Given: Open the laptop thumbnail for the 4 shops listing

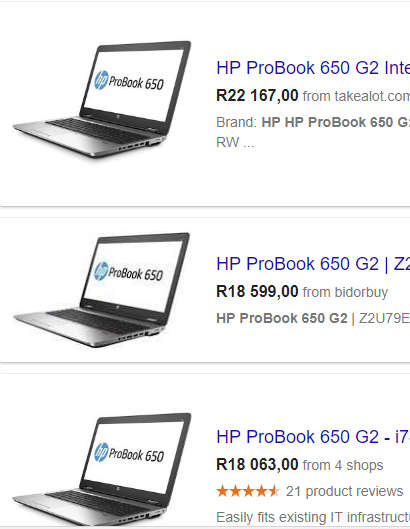Looking at the screenshot, I should [x=102, y=469].
